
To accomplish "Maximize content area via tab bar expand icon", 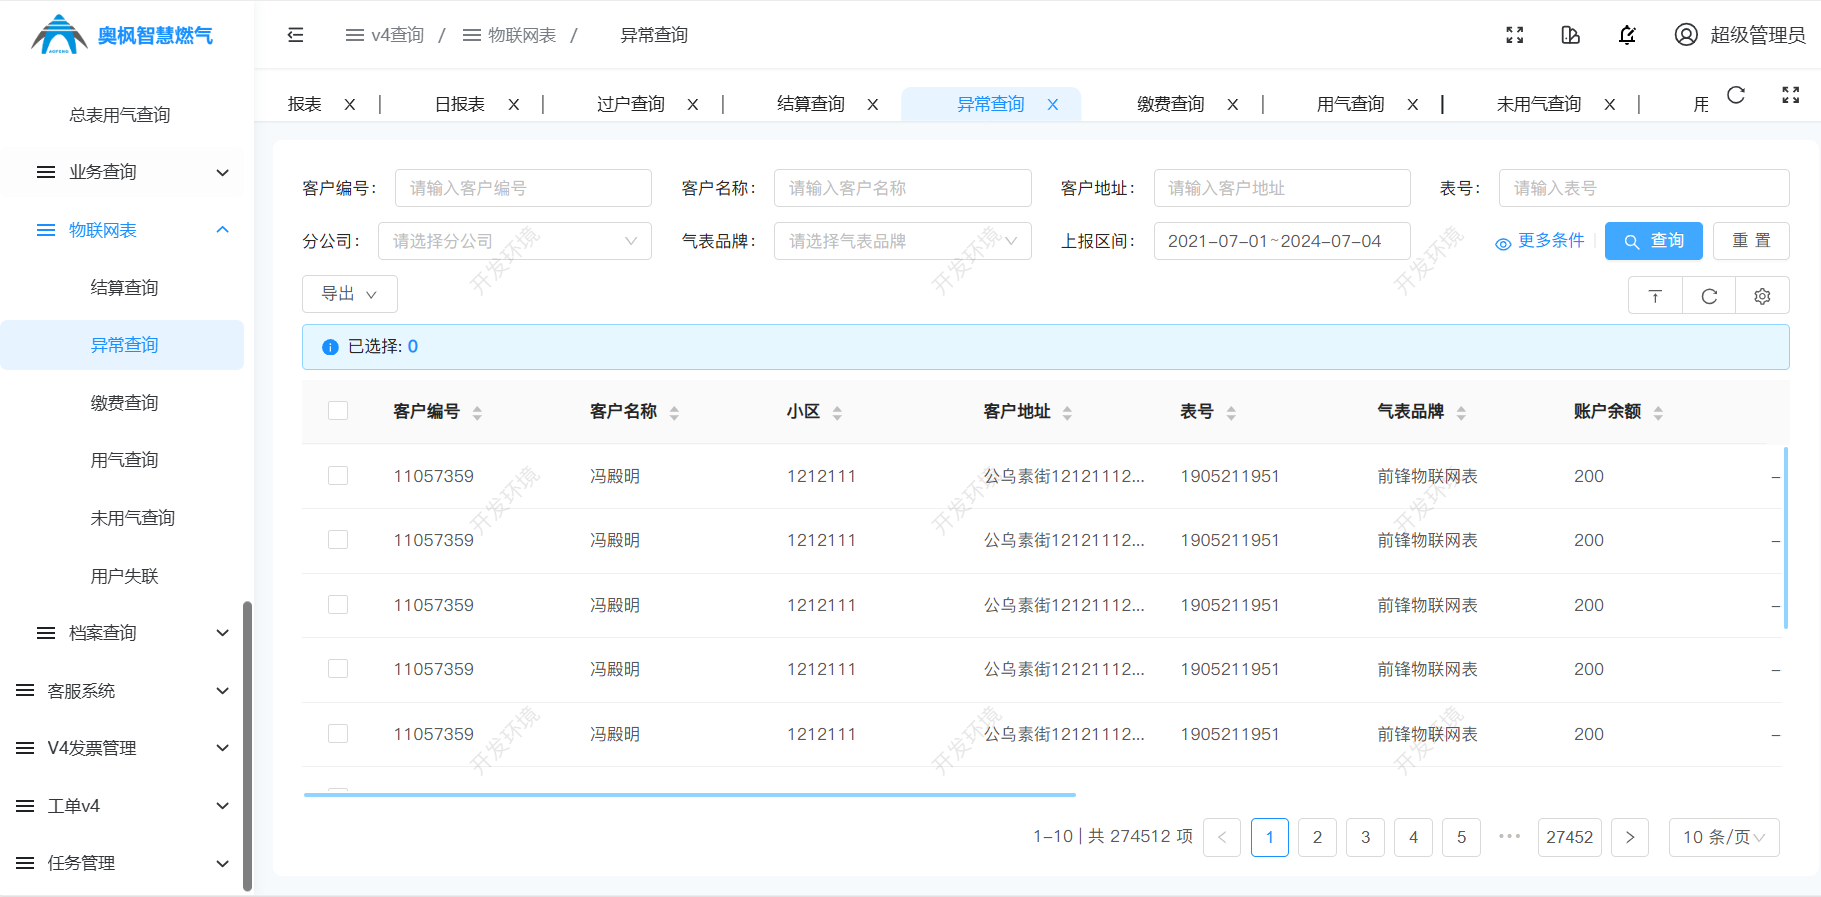I will (1791, 95).
